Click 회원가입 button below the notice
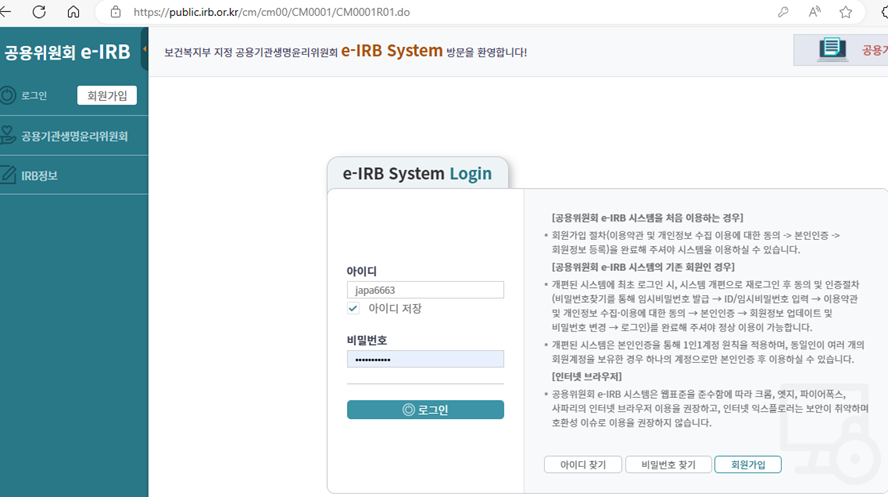Screen dimensions: 888x497 [747, 465]
